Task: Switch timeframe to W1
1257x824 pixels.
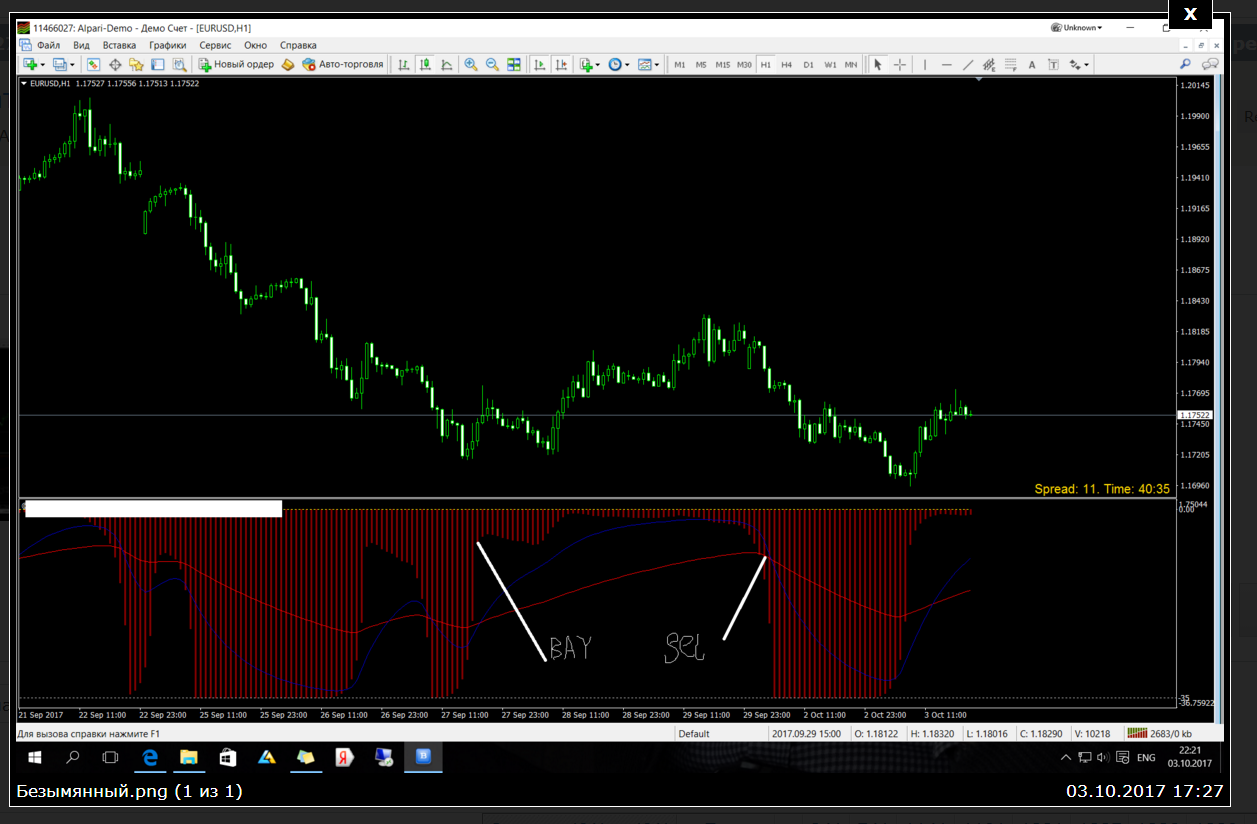Action: pyautogui.click(x=830, y=64)
